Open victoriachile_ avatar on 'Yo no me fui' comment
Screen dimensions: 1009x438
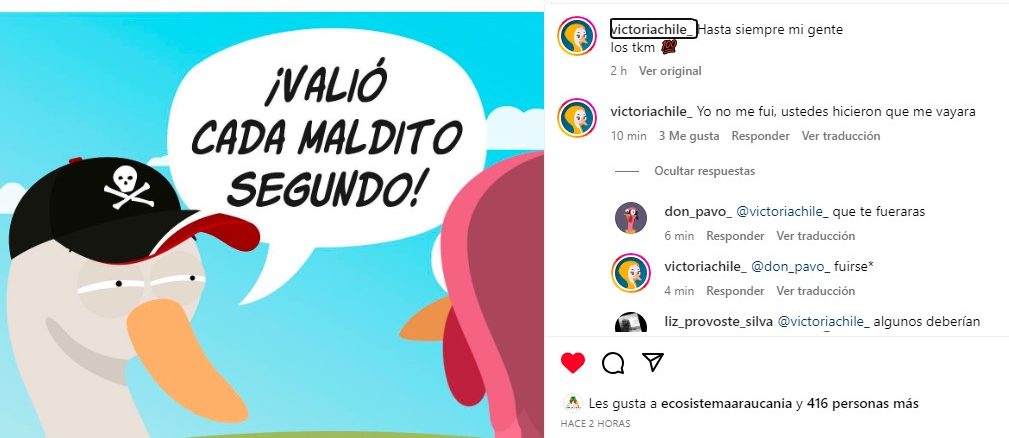[577, 118]
